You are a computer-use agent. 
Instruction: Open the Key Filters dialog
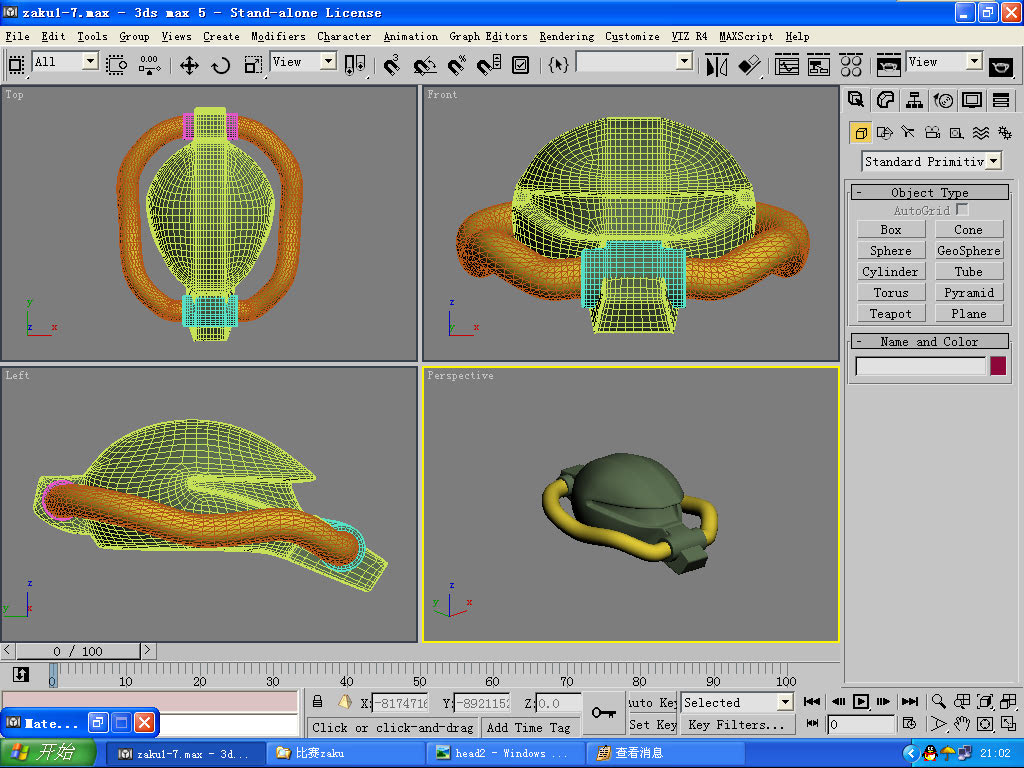coord(737,724)
